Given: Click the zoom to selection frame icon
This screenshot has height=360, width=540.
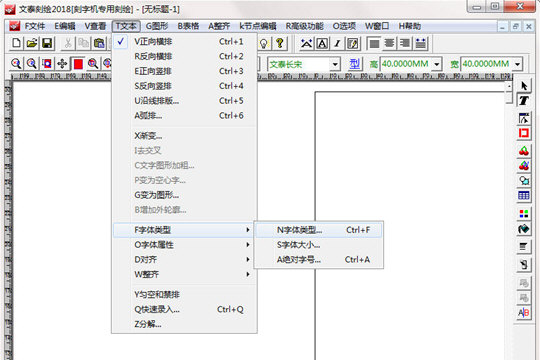Looking at the screenshot, I should (x=47, y=63).
